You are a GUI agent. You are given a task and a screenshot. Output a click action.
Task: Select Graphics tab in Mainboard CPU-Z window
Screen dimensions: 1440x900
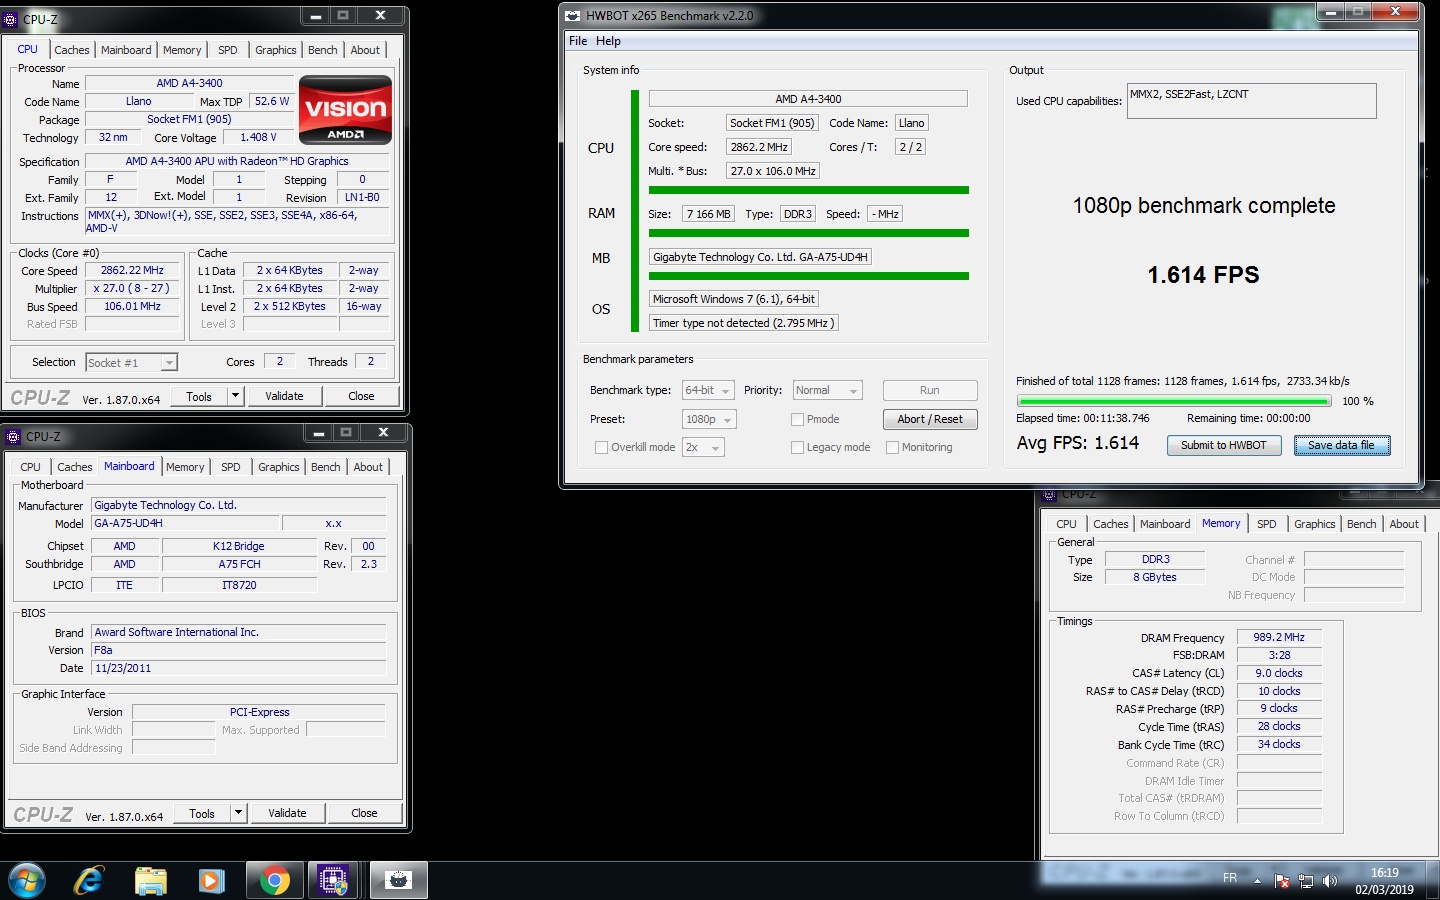[279, 467]
